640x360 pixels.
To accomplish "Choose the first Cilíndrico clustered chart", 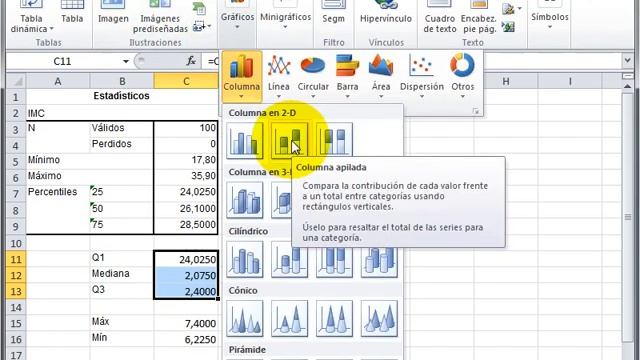I will pos(244,259).
